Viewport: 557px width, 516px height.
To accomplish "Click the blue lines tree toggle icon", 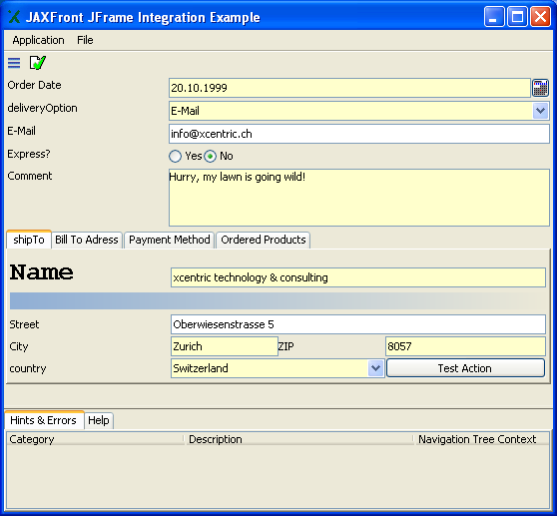I will pyautogui.click(x=14, y=63).
